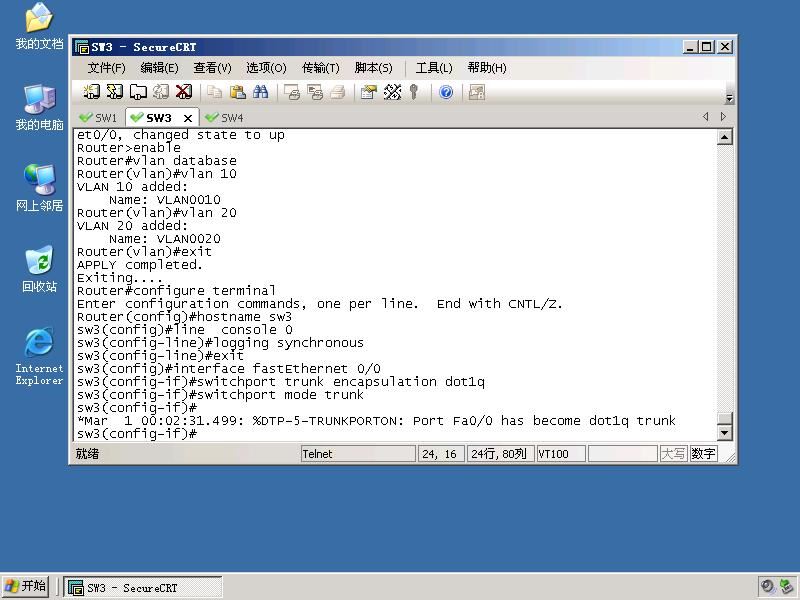Click the 'APPLY completed.' terminal line
Viewport: 800px width, 600px height.
coord(140,265)
